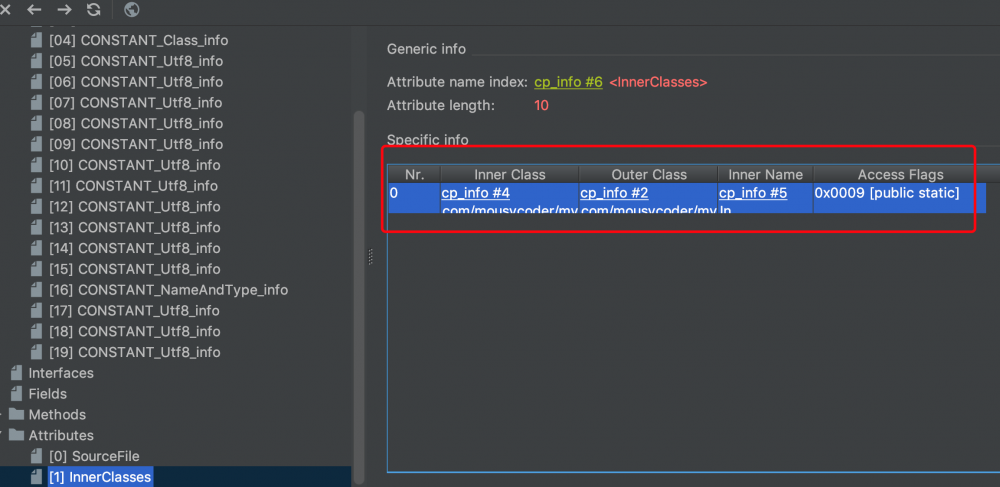Click the close X toolbar icon

pyautogui.click(x=5, y=10)
